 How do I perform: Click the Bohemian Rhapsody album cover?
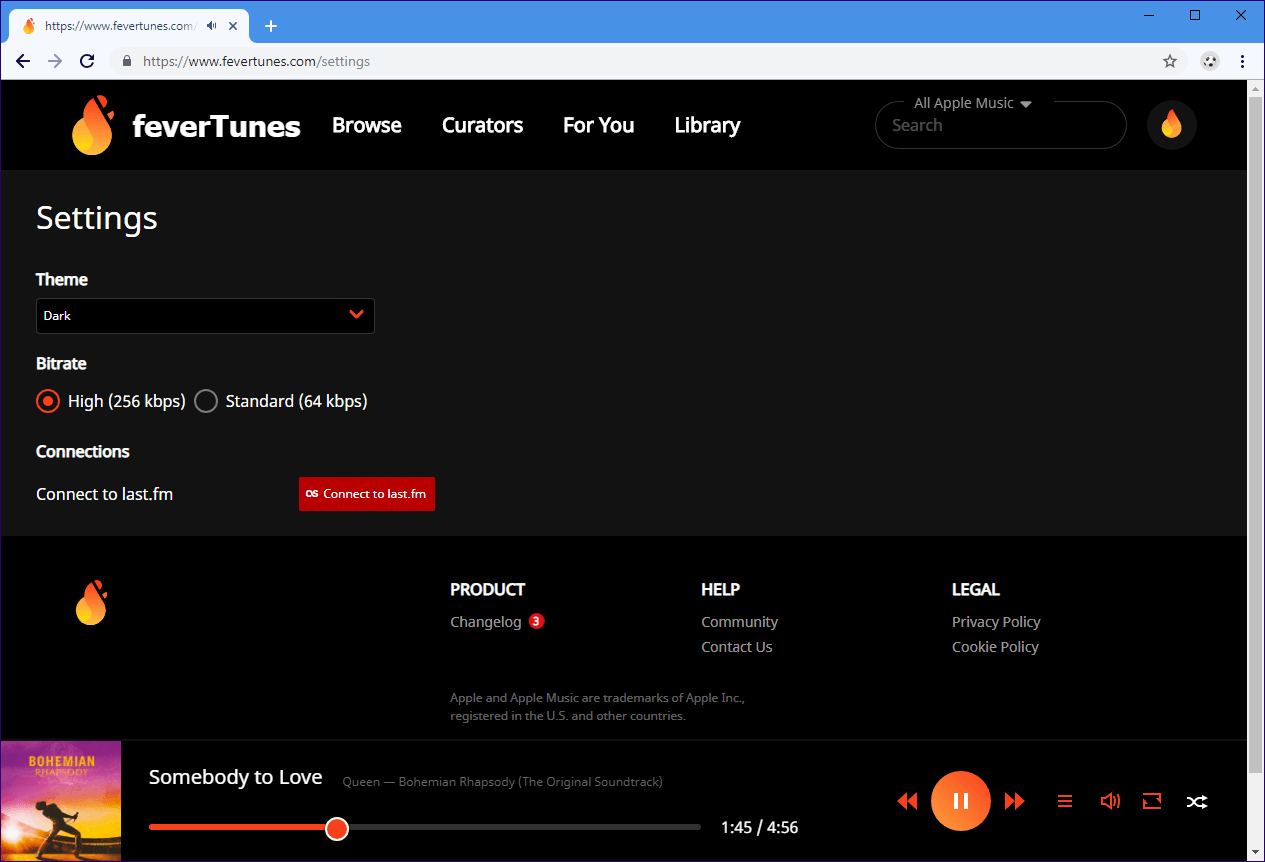click(60, 801)
